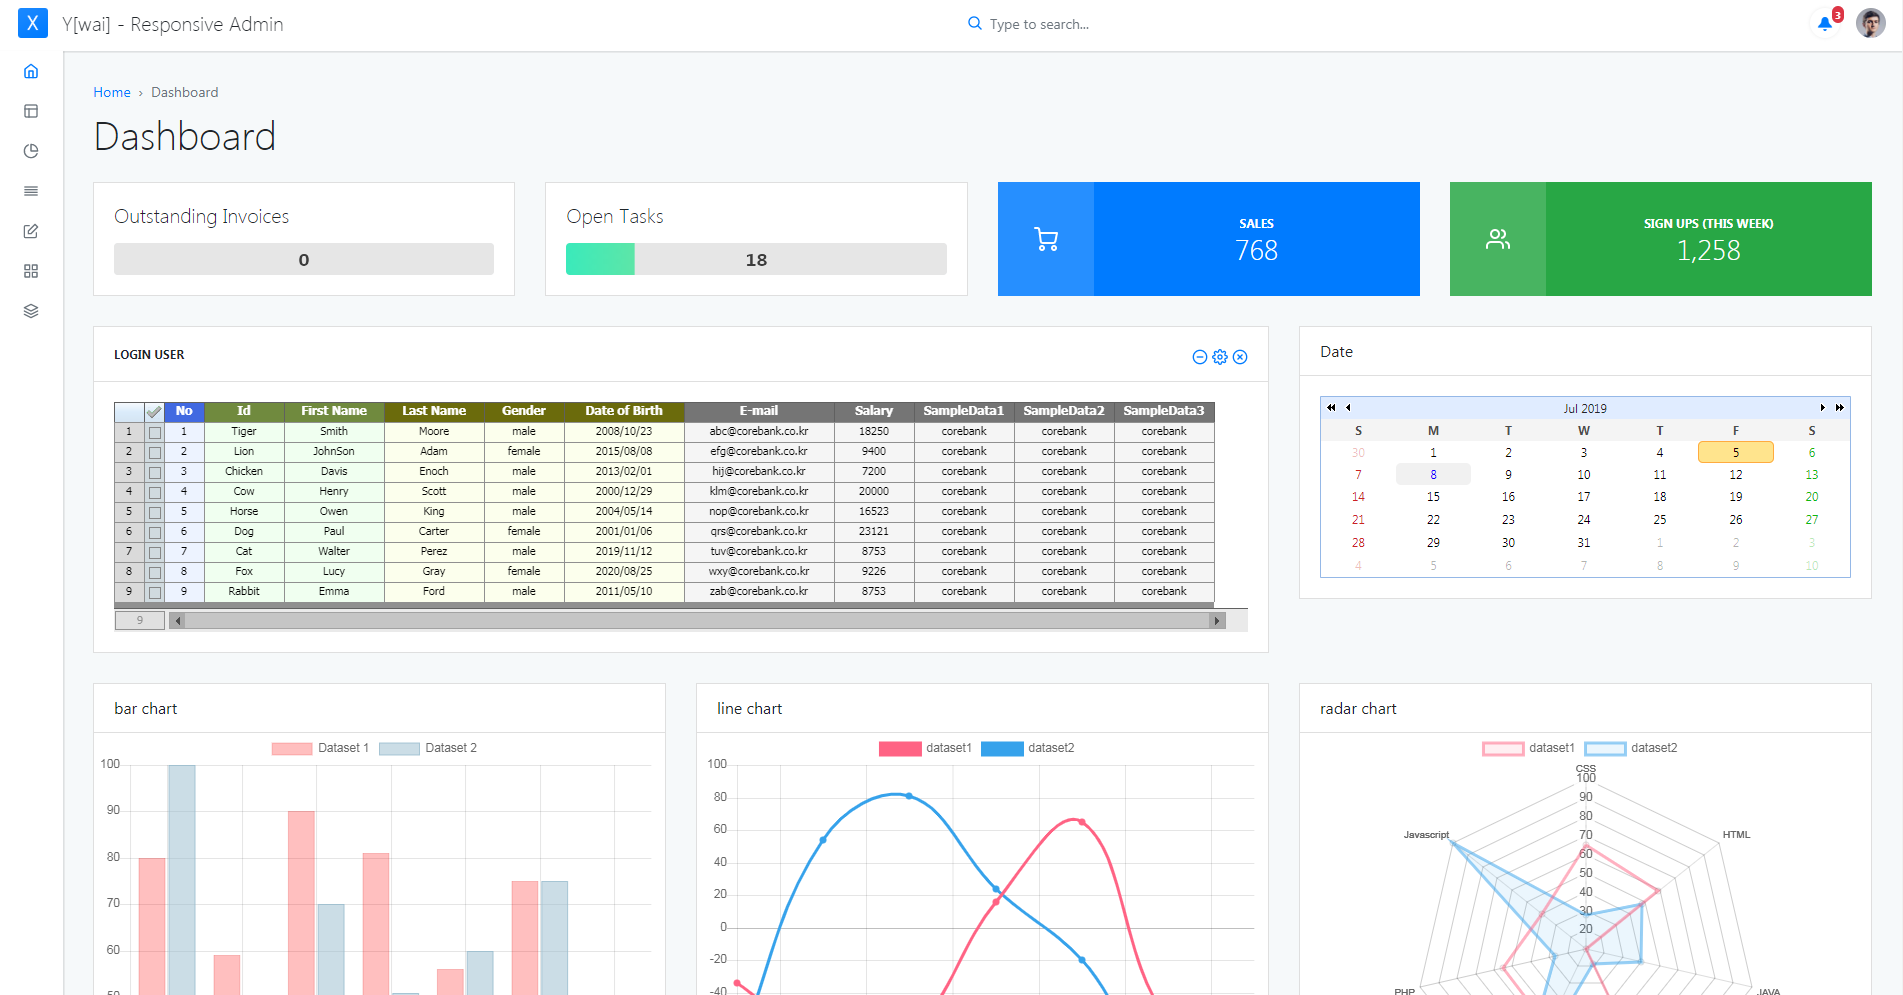Open the pie chart sidebar icon
Image resolution: width=1903 pixels, height=995 pixels.
tap(31, 151)
